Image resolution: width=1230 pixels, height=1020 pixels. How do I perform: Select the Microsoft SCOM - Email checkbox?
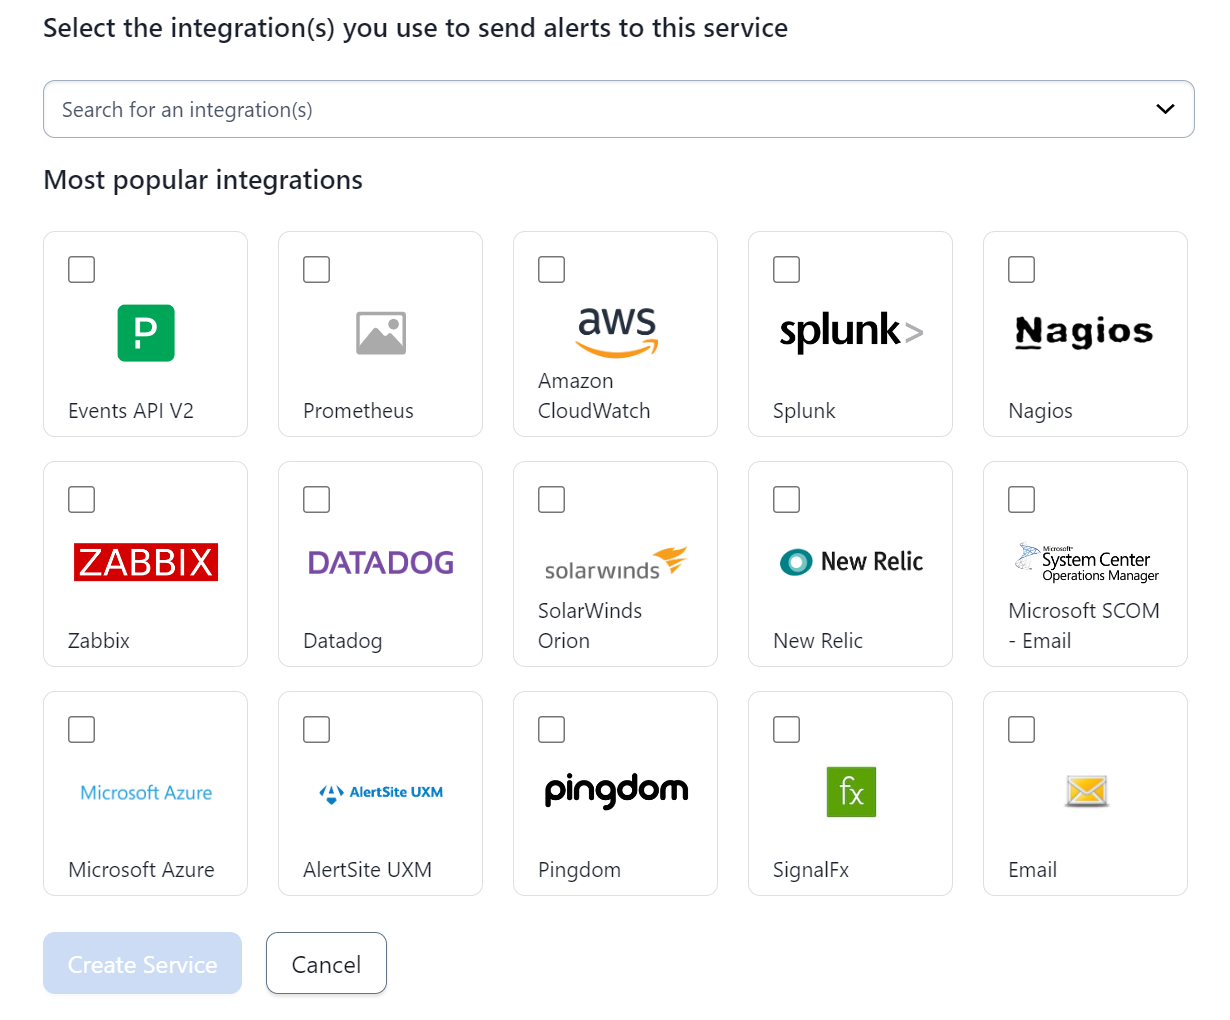point(1022,500)
